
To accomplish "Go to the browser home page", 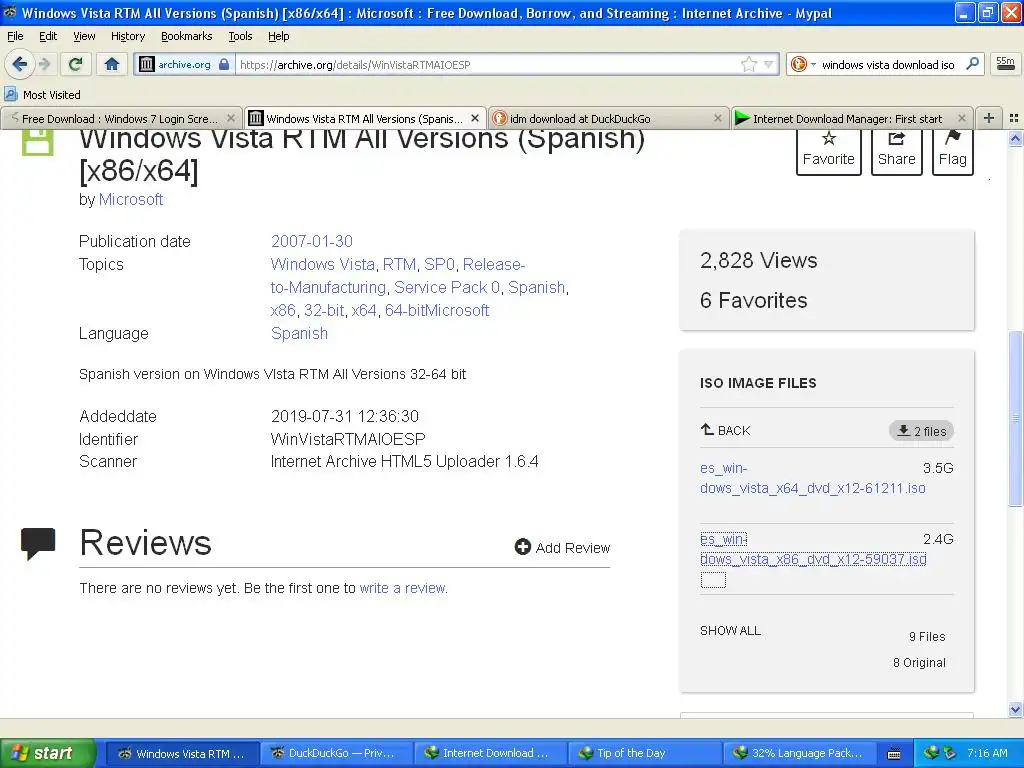I will click(112, 64).
